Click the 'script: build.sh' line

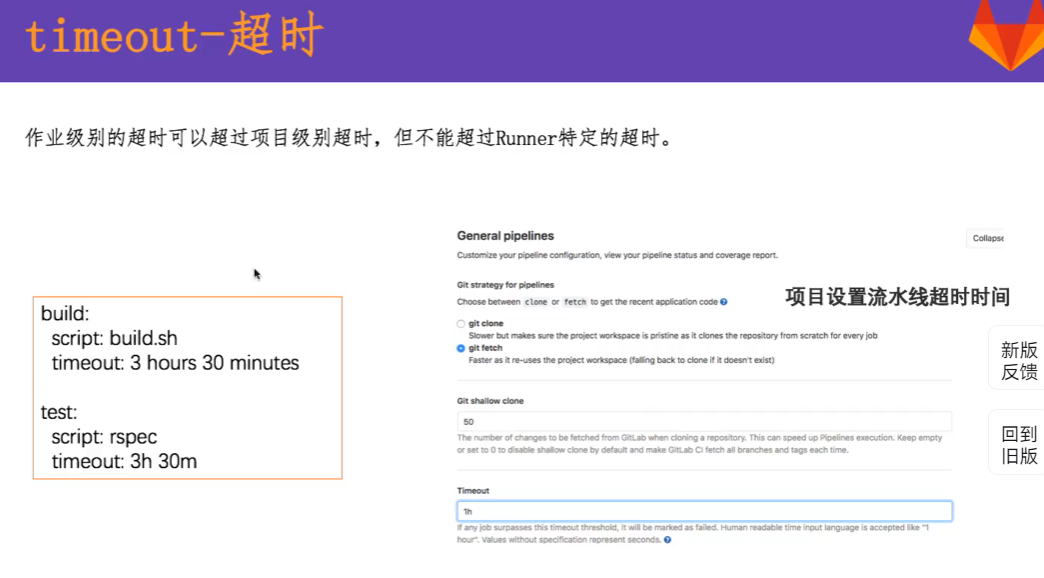point(115,338)
